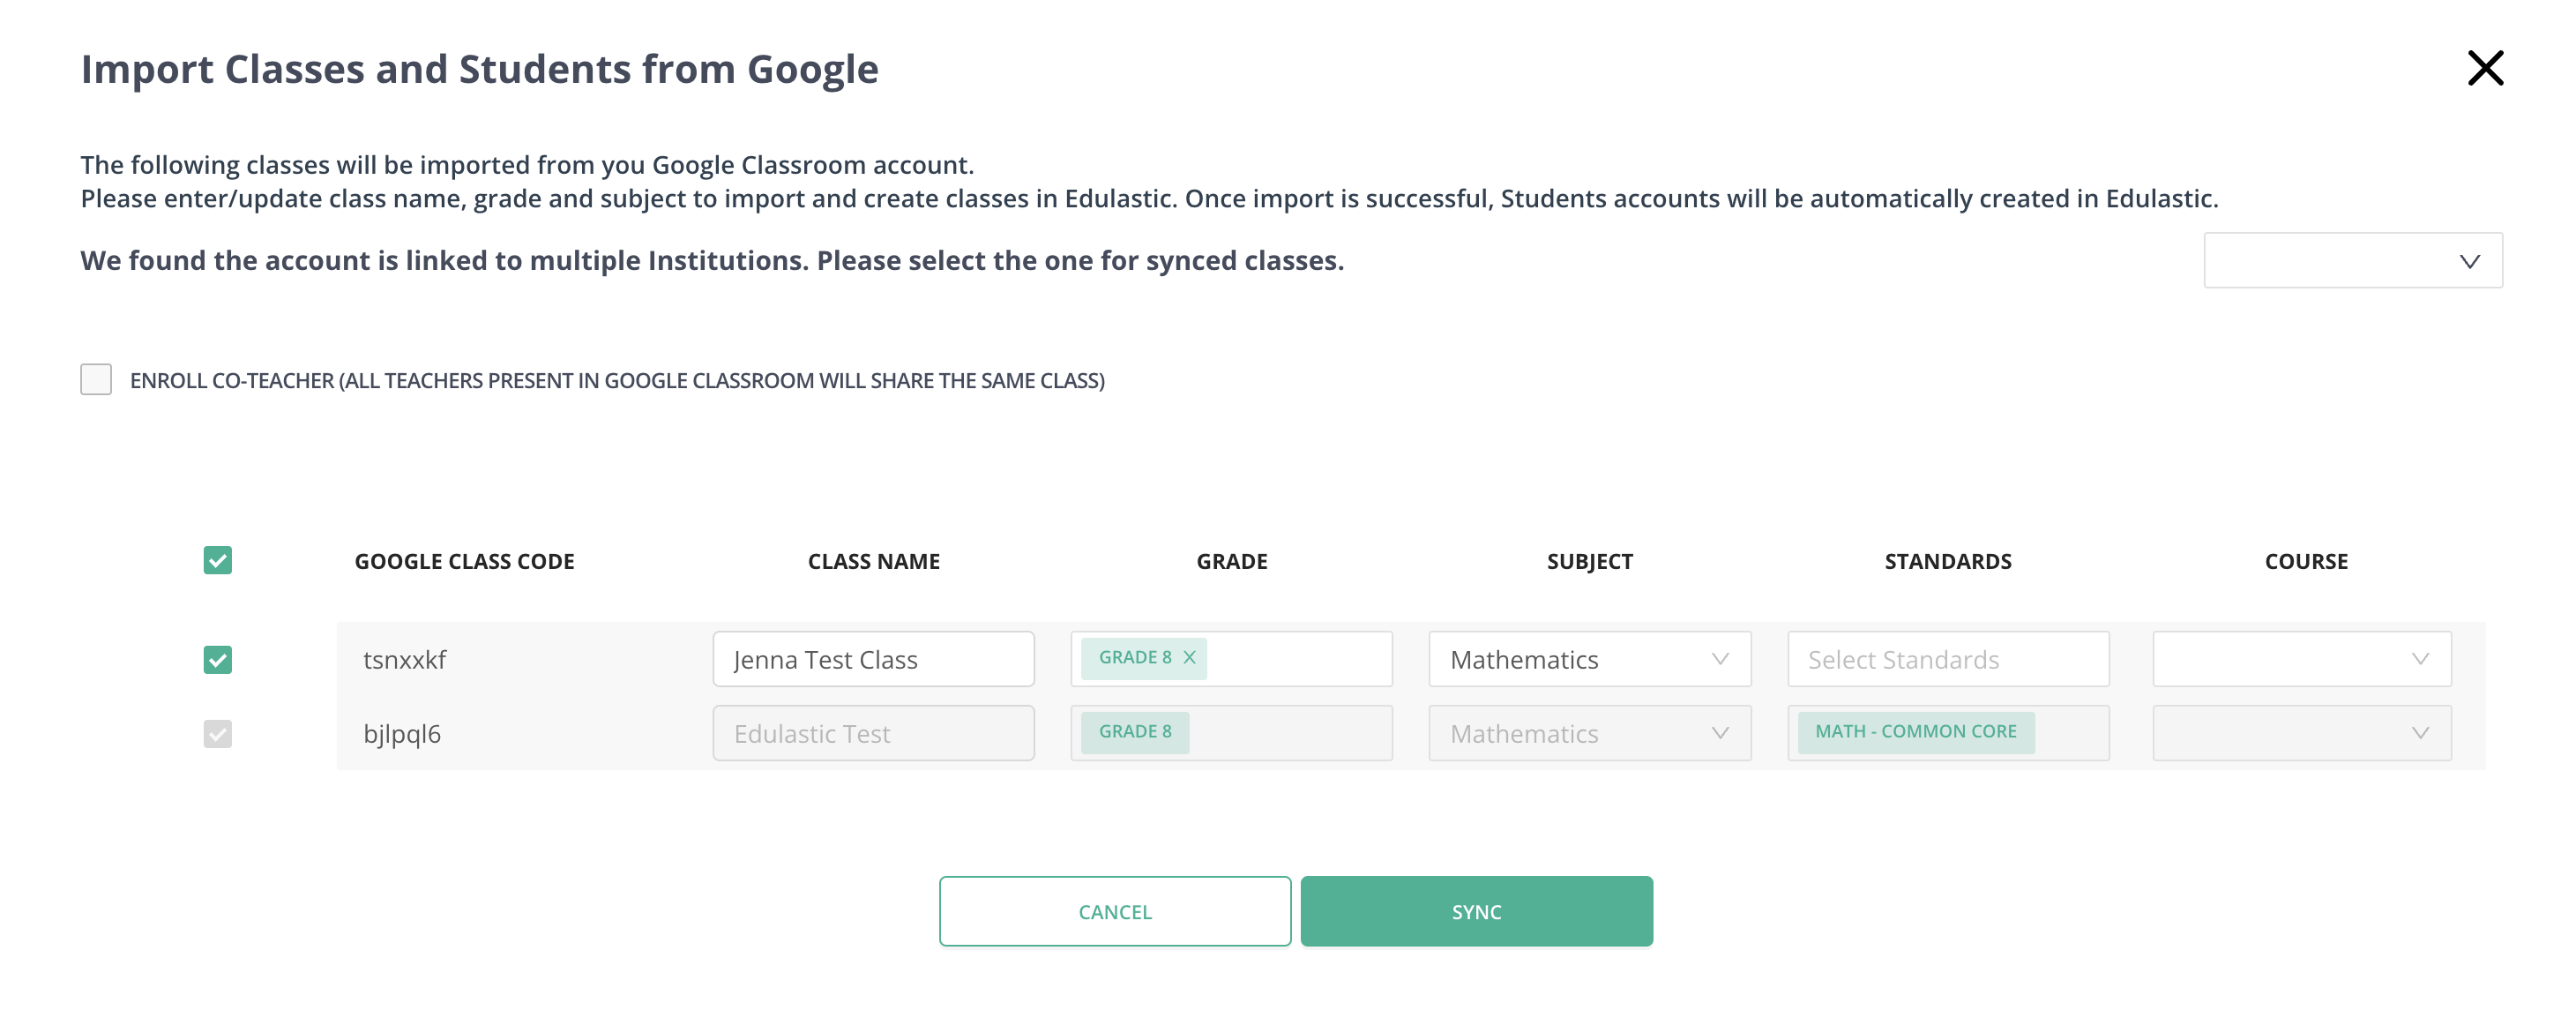Uncheck the select-all classes checkbox
Screen dimensions: 2576x1018
(x=216, y=561)
